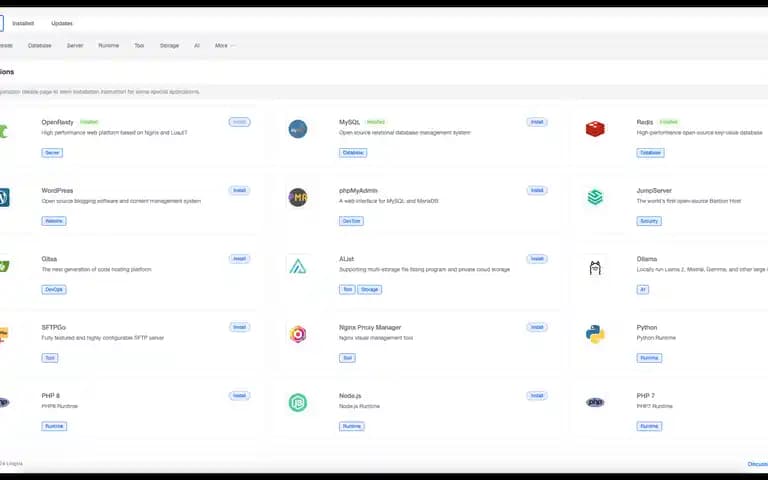Click the Runtime tag under Node.js
This screenshot has height=480, width=768.
[x=352, y=426]
